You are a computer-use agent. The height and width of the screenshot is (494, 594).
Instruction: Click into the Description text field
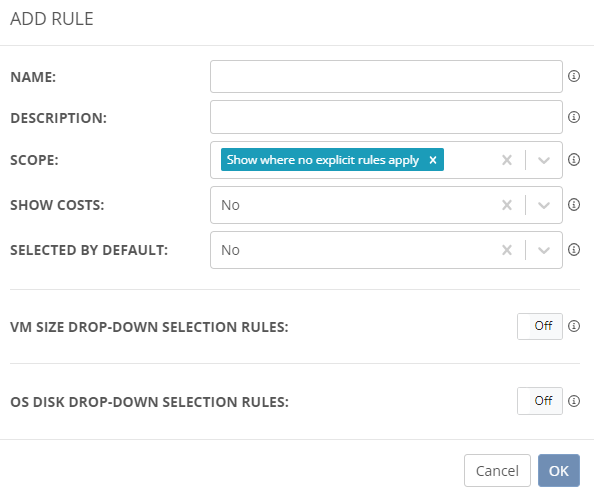[x=386, y=117]
